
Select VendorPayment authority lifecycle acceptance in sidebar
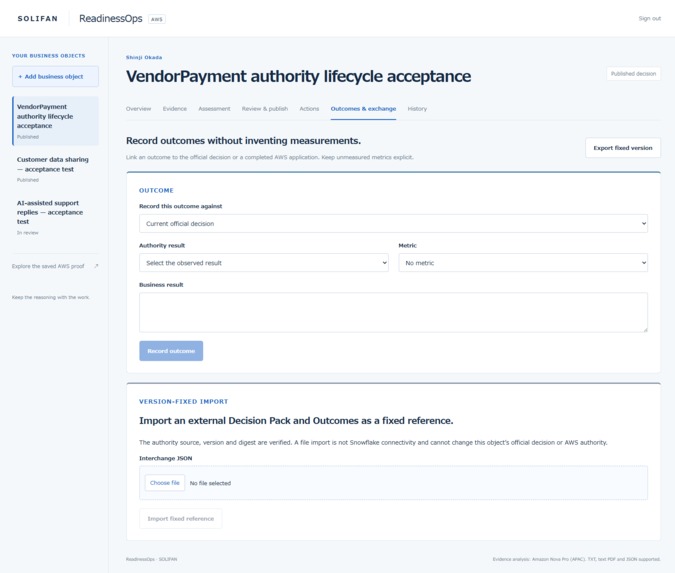pyautogui.click(x=56, y=121)
